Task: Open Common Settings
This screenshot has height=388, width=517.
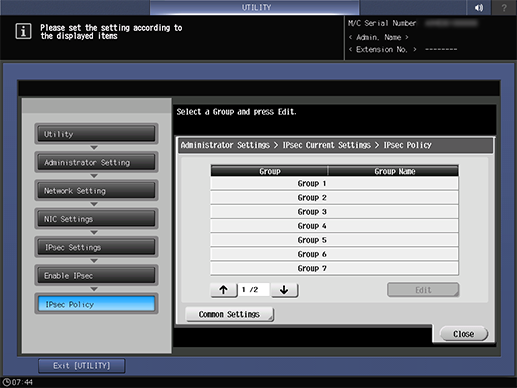Action: (229, 314)
